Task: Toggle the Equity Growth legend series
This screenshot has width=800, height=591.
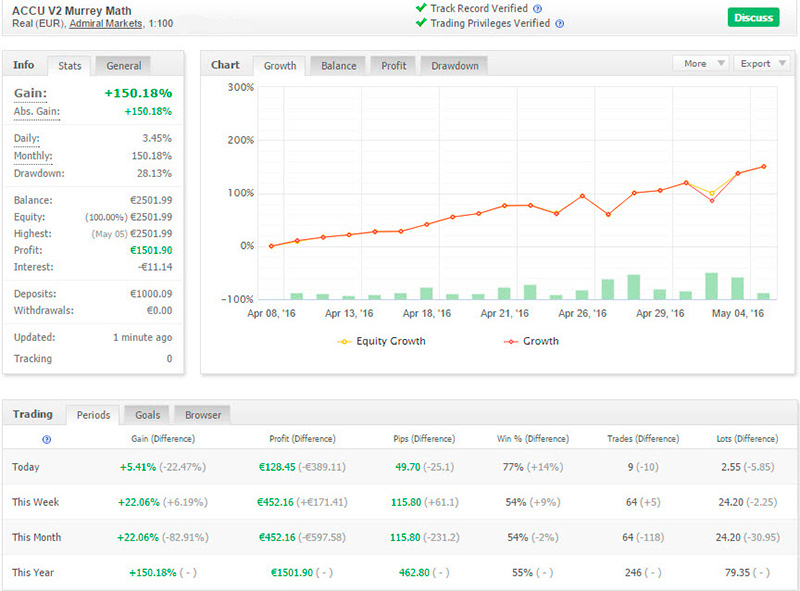Action: tap(381, 341)
